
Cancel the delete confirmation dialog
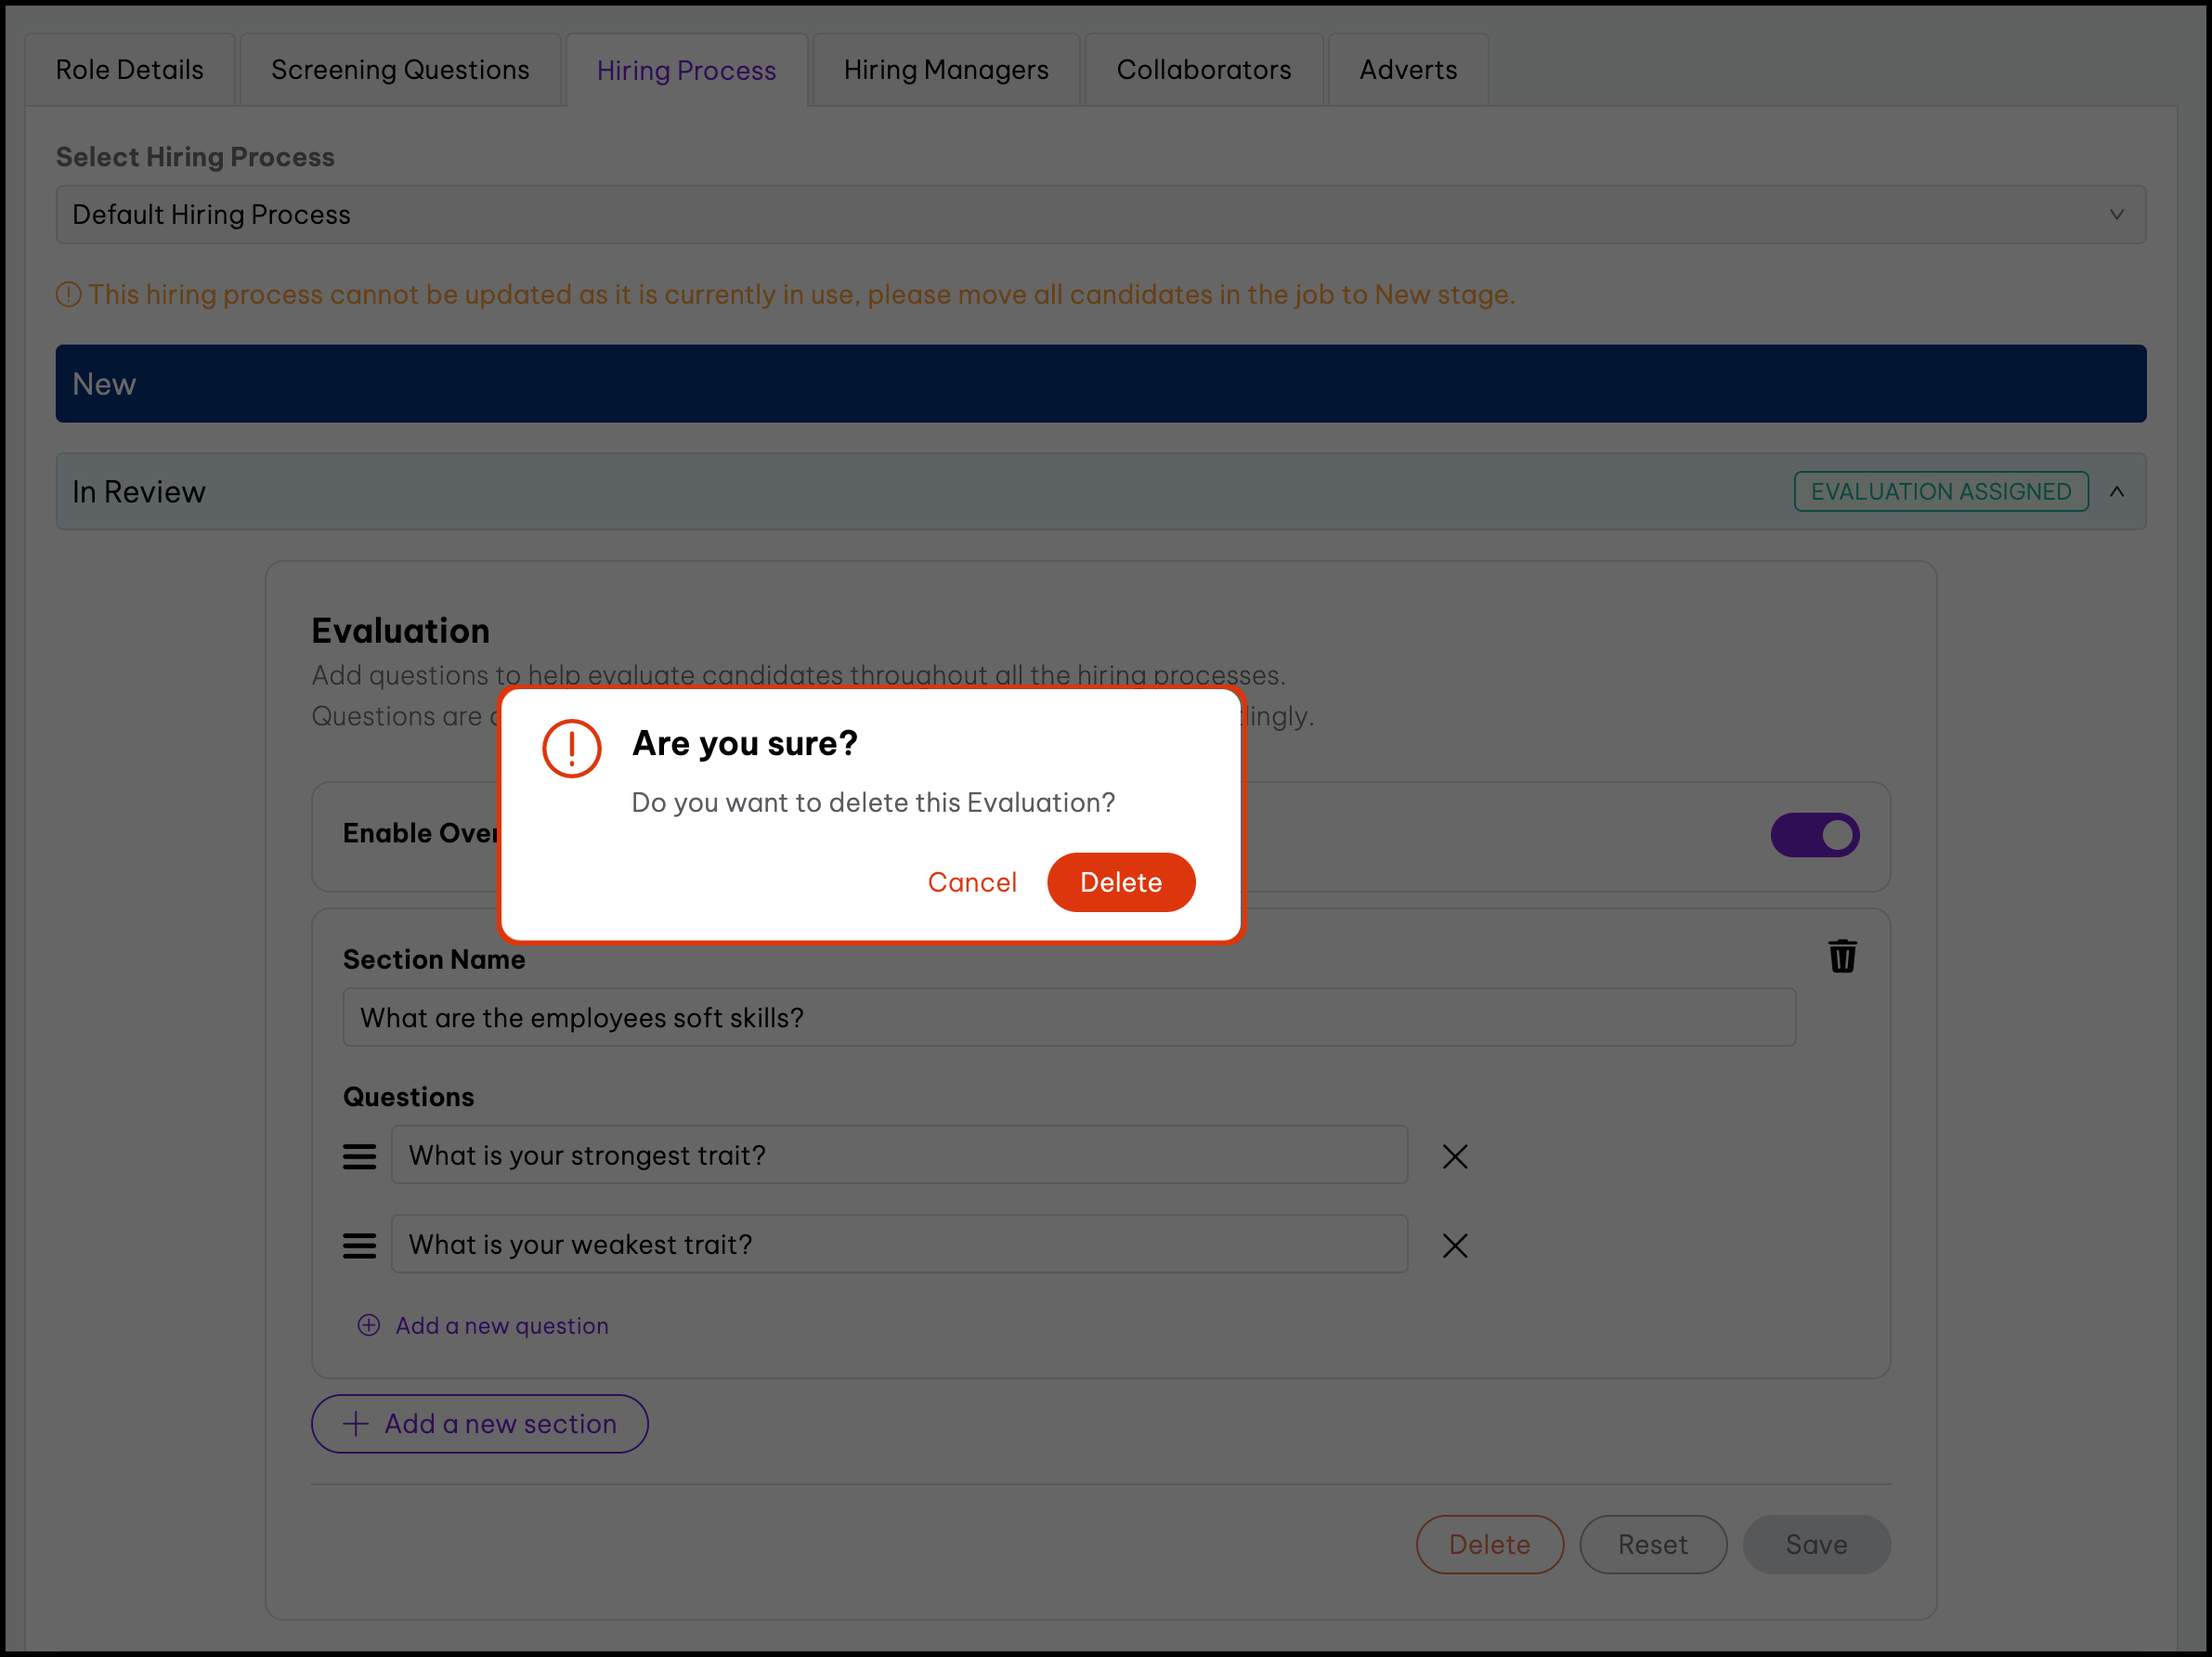(972, 883)
